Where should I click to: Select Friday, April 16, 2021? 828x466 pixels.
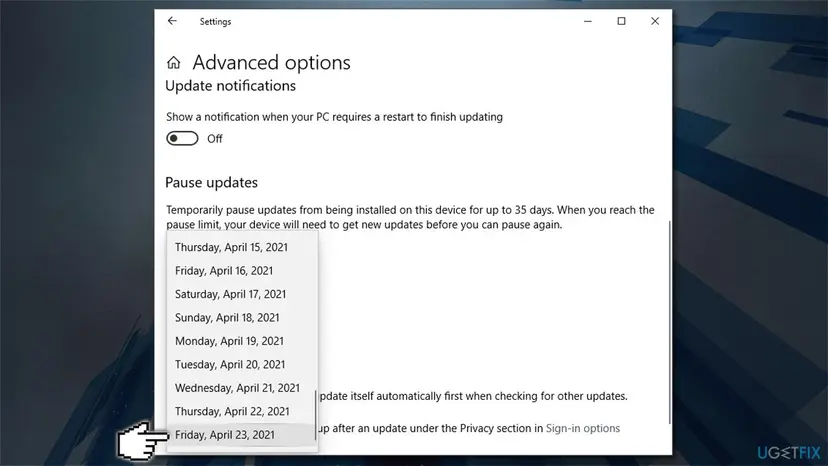click(x=242, y=271)
